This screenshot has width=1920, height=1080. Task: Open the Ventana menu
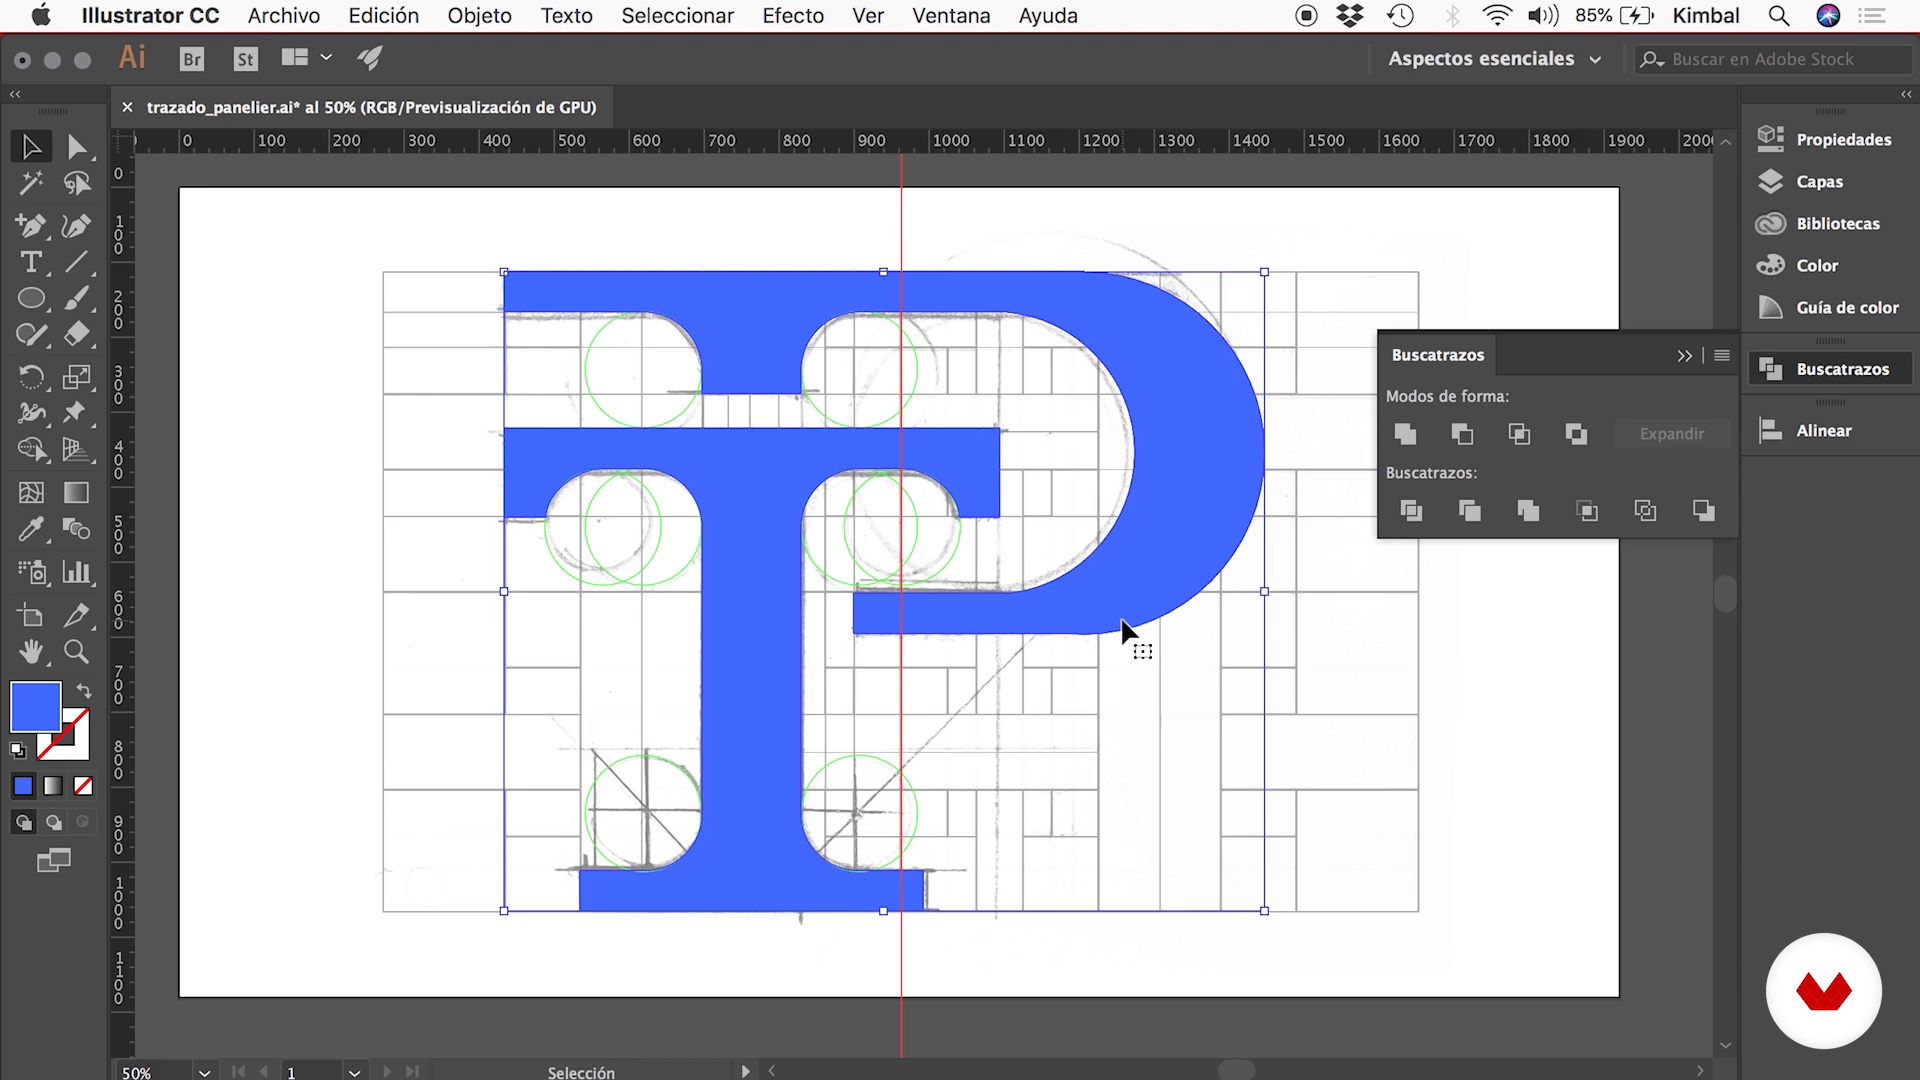(951, 16)
